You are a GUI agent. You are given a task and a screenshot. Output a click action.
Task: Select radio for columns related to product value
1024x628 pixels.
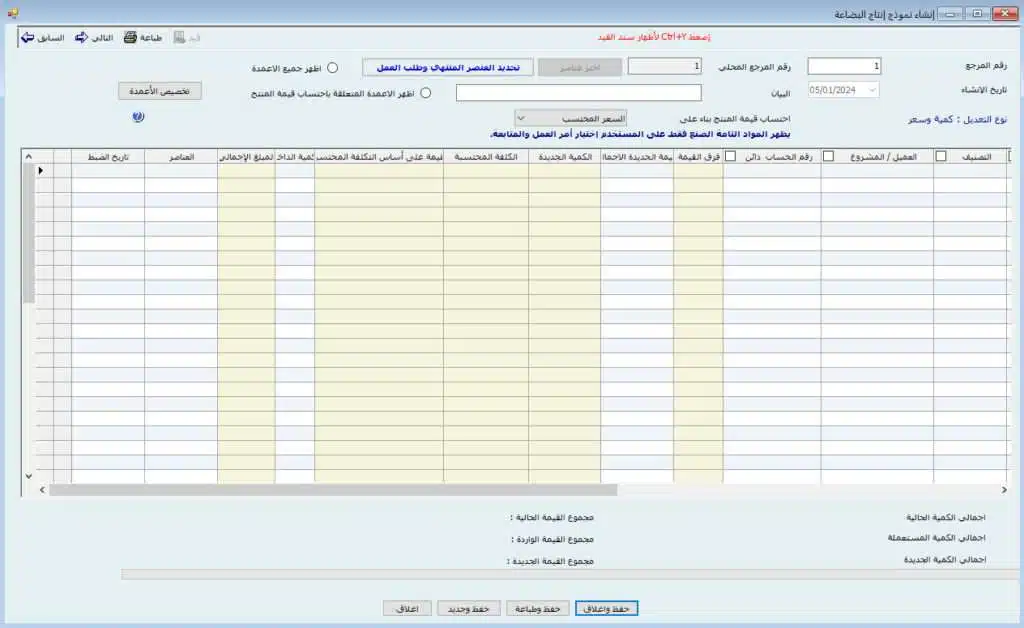pyautogui.click(x=425, y=93)
